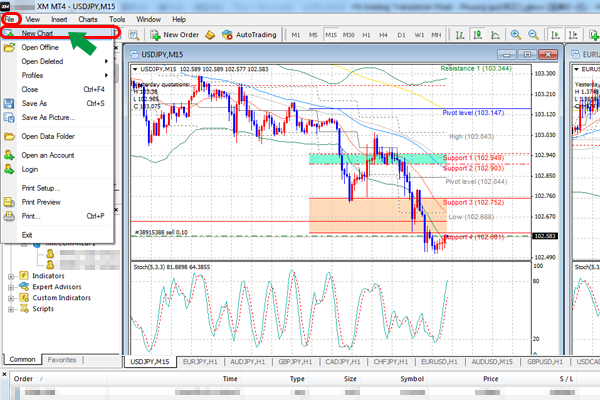Viewport: 600px width, 400px height.
Task: Select Open Data Folder entry
Action: (57, 136)
